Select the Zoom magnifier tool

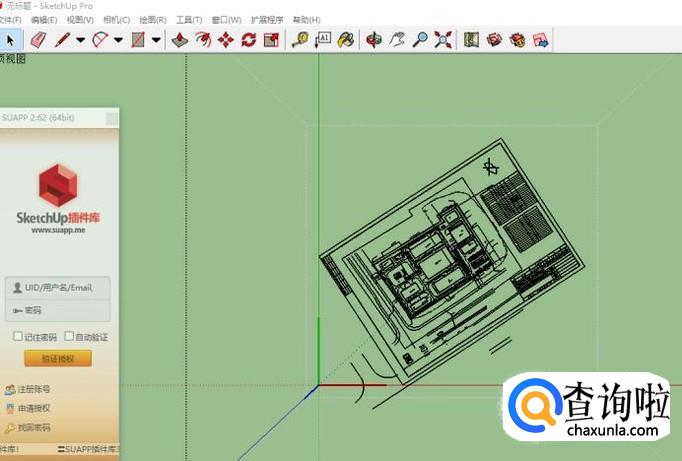[x=420, y=40]
